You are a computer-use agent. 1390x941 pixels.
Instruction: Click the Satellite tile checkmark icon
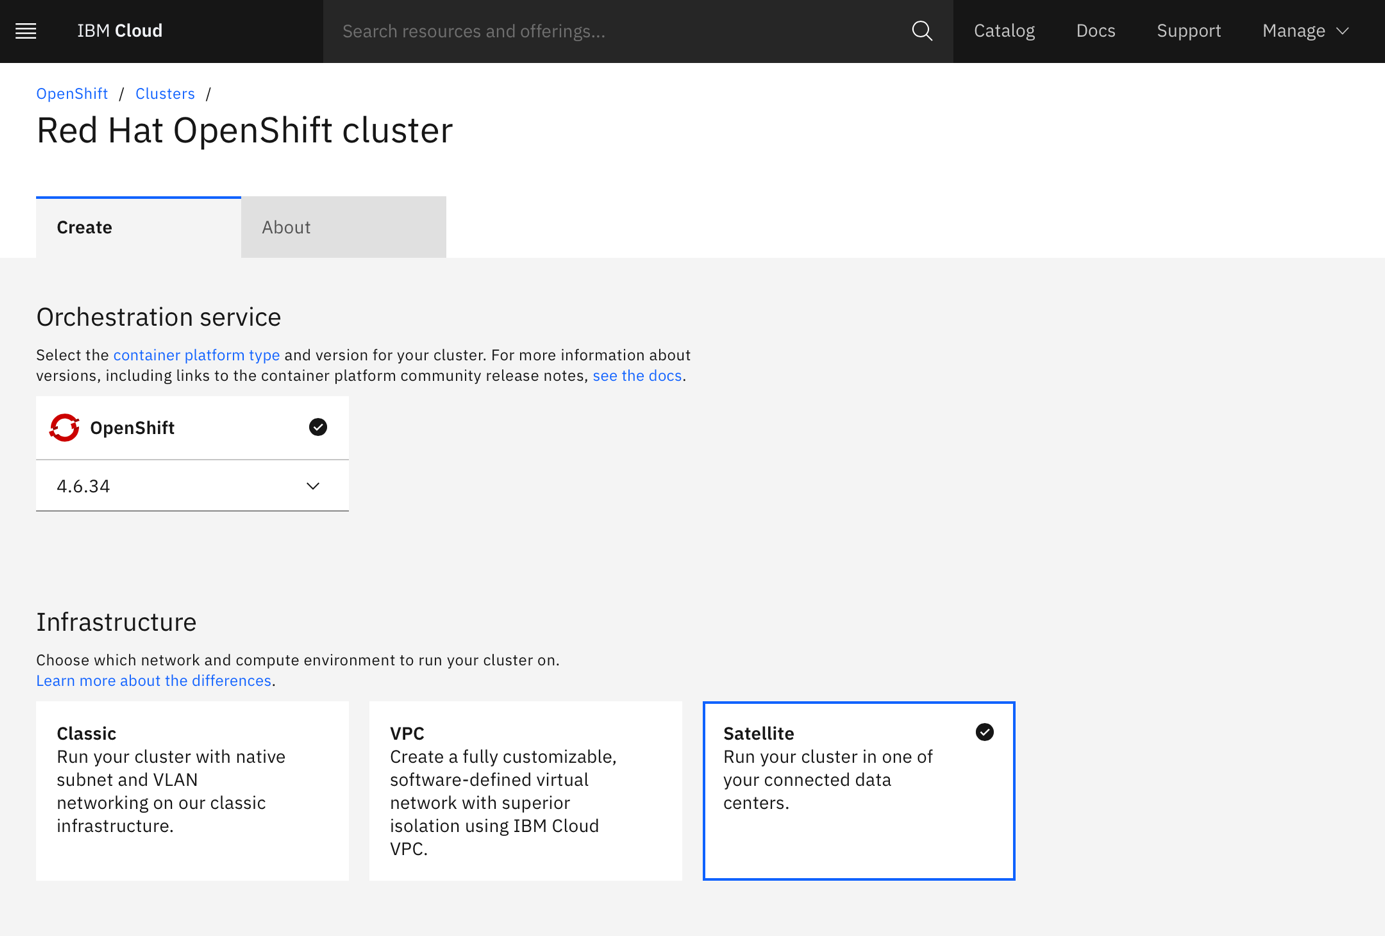click(x=984, y=732)
